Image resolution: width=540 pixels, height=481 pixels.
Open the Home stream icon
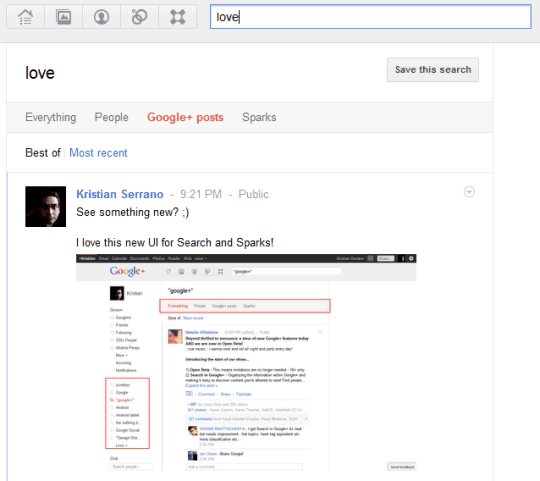click(x=25, y=17)
